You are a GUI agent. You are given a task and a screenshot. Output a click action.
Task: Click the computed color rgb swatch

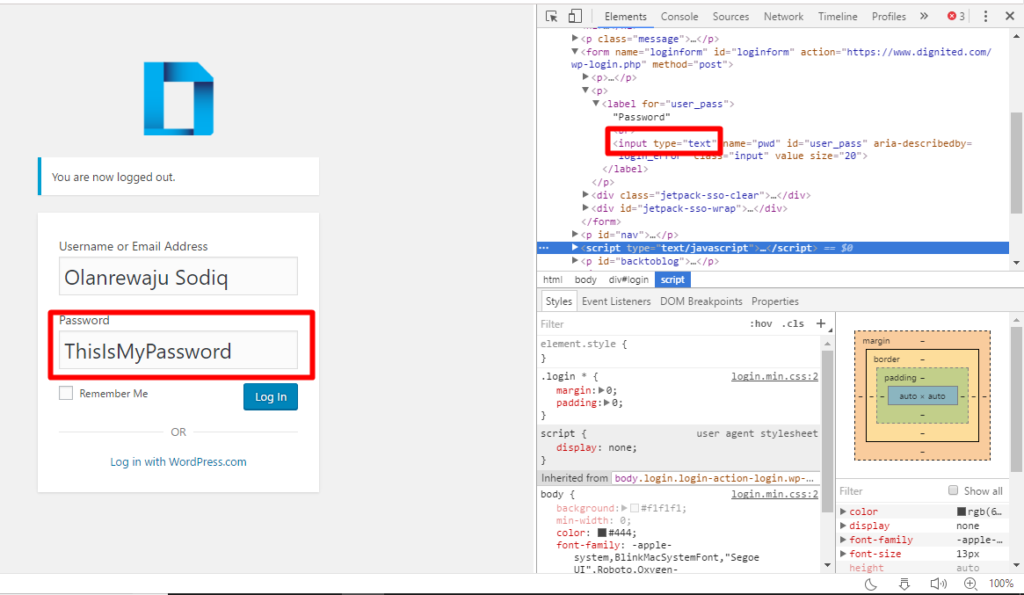pos(961,511)
